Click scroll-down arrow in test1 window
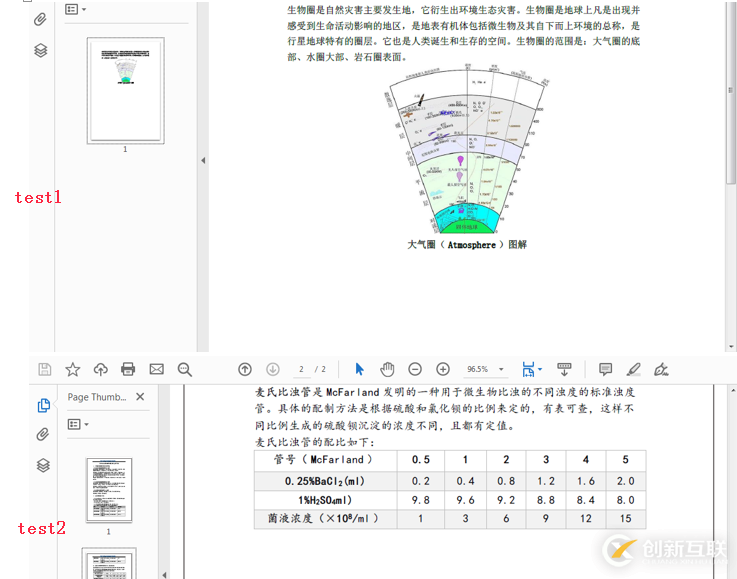 (731, 346)
